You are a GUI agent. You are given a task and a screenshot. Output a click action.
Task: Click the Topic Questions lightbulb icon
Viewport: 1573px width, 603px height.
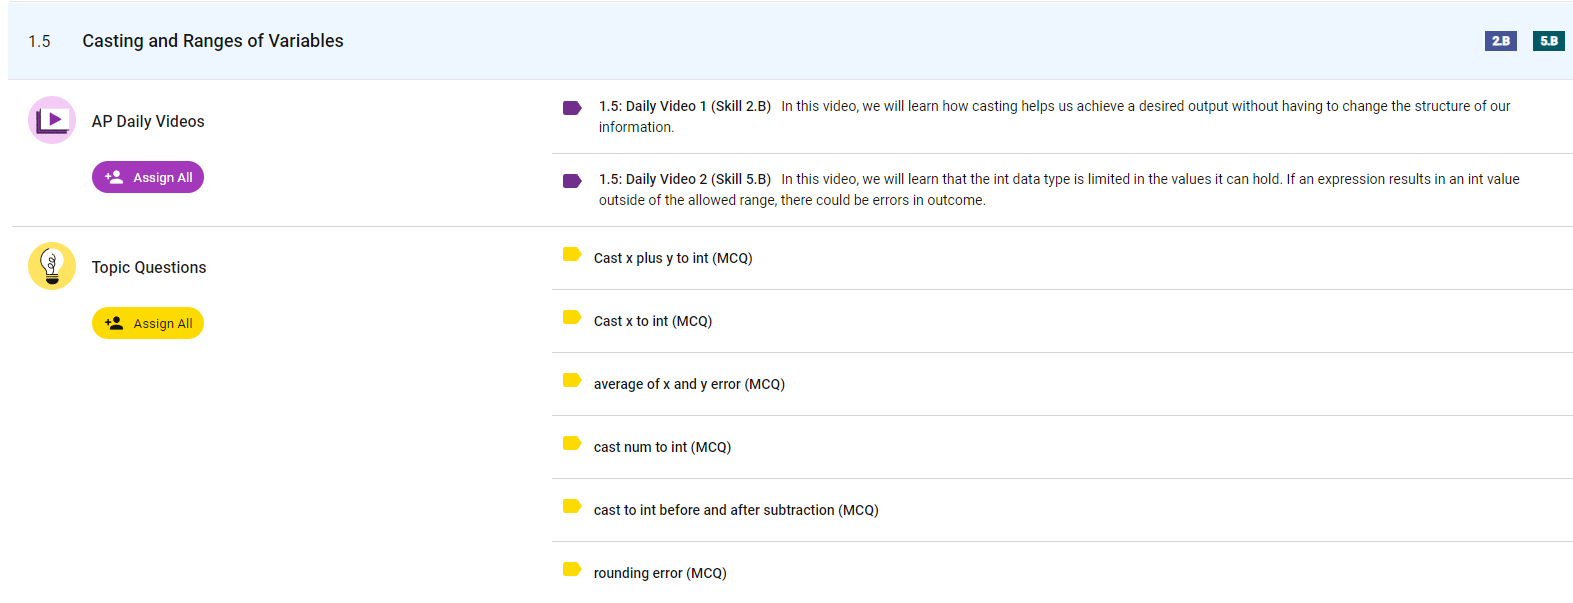pyautogui.click(x=52, y=266)
